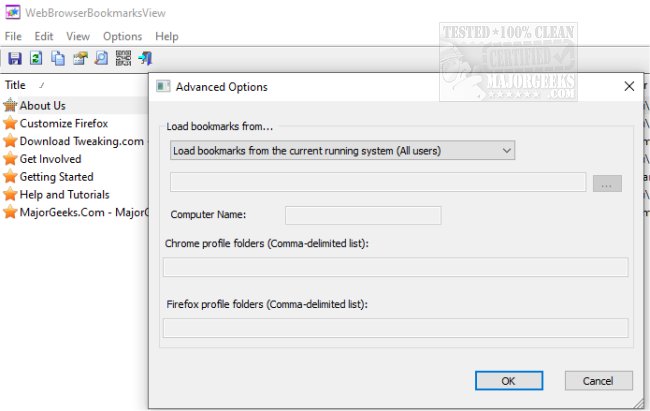The width and height of the screenshot is (650, 411).
Task: Click the Chrome profile folders field
Action: (x=395, y=267)
